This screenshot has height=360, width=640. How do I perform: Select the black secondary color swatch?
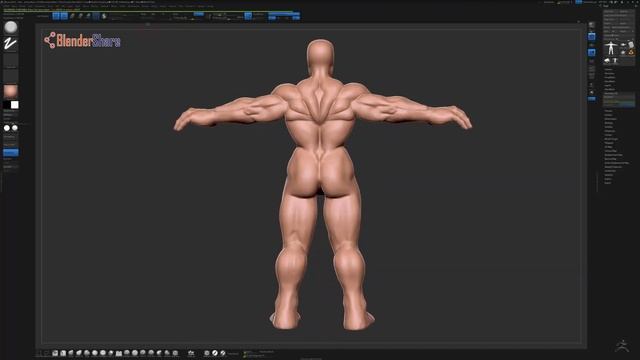[7, 105]
